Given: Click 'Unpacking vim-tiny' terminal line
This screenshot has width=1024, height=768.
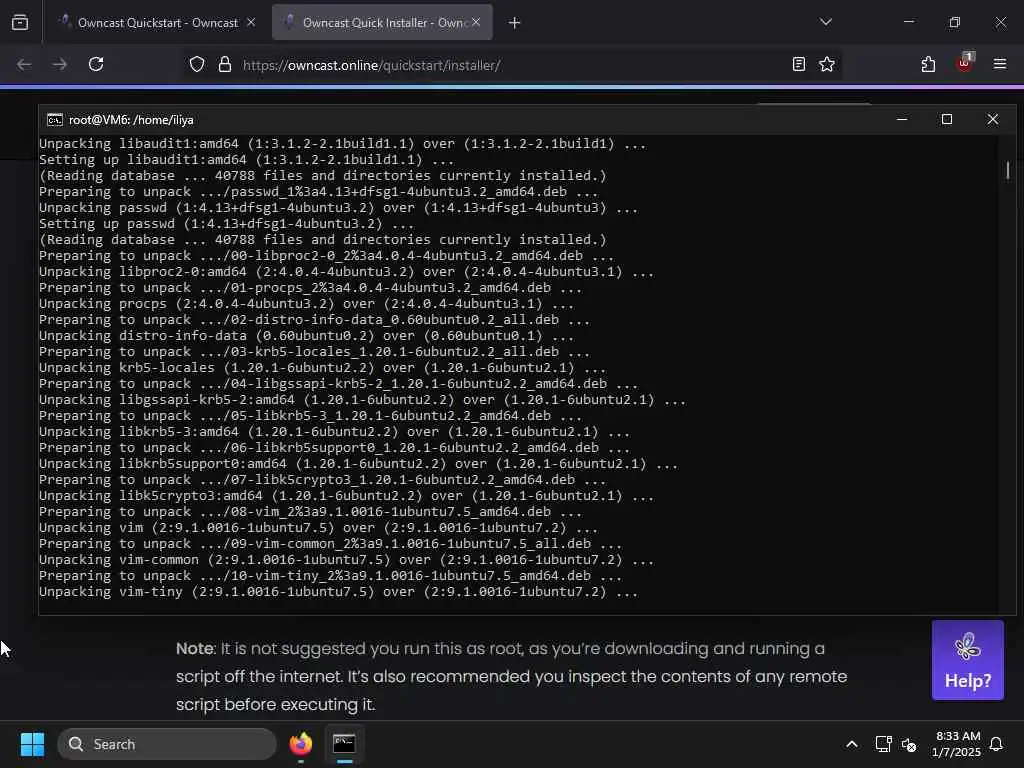Looking at the screenshot, I should (338, 592).
